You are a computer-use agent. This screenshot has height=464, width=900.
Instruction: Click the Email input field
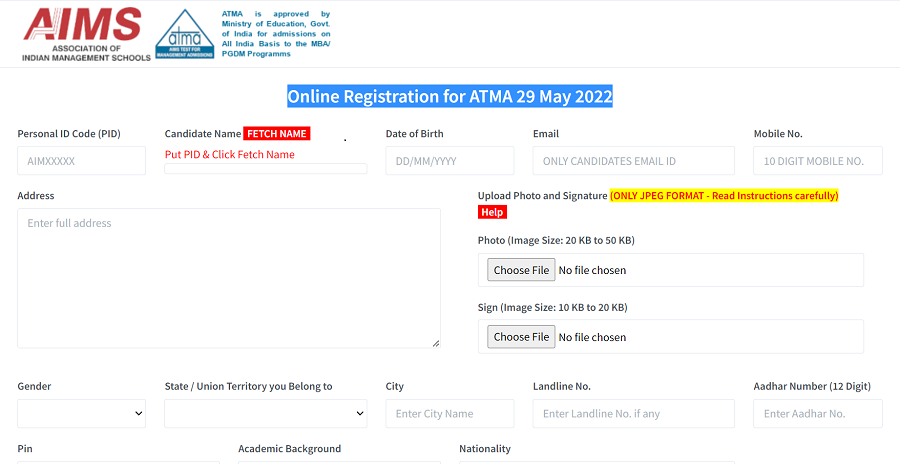pos(633,160)
